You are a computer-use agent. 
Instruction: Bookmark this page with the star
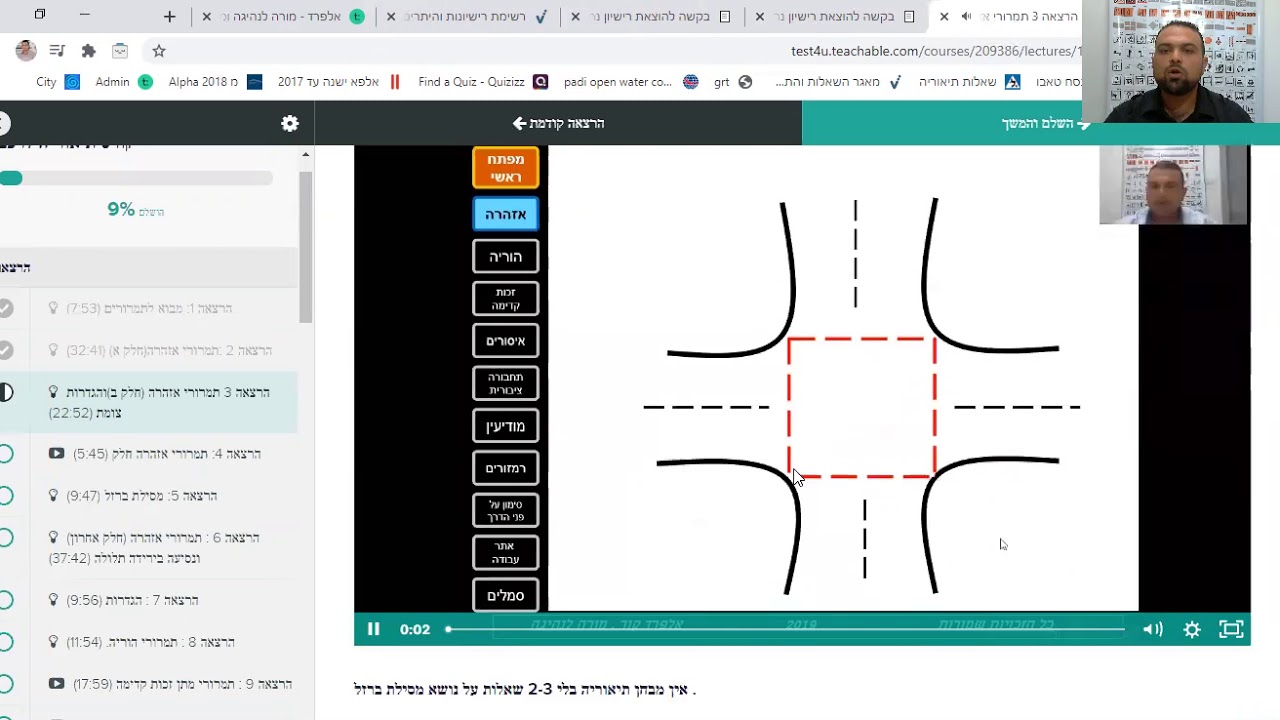pyautogui.click(x=159, y=51)
